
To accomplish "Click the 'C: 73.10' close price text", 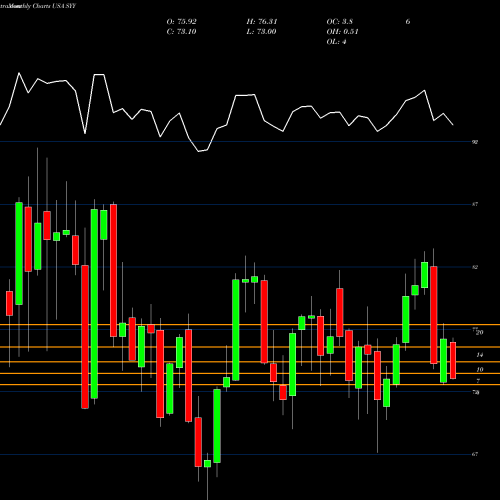I will pyautogui.click(x=181, y=32).
